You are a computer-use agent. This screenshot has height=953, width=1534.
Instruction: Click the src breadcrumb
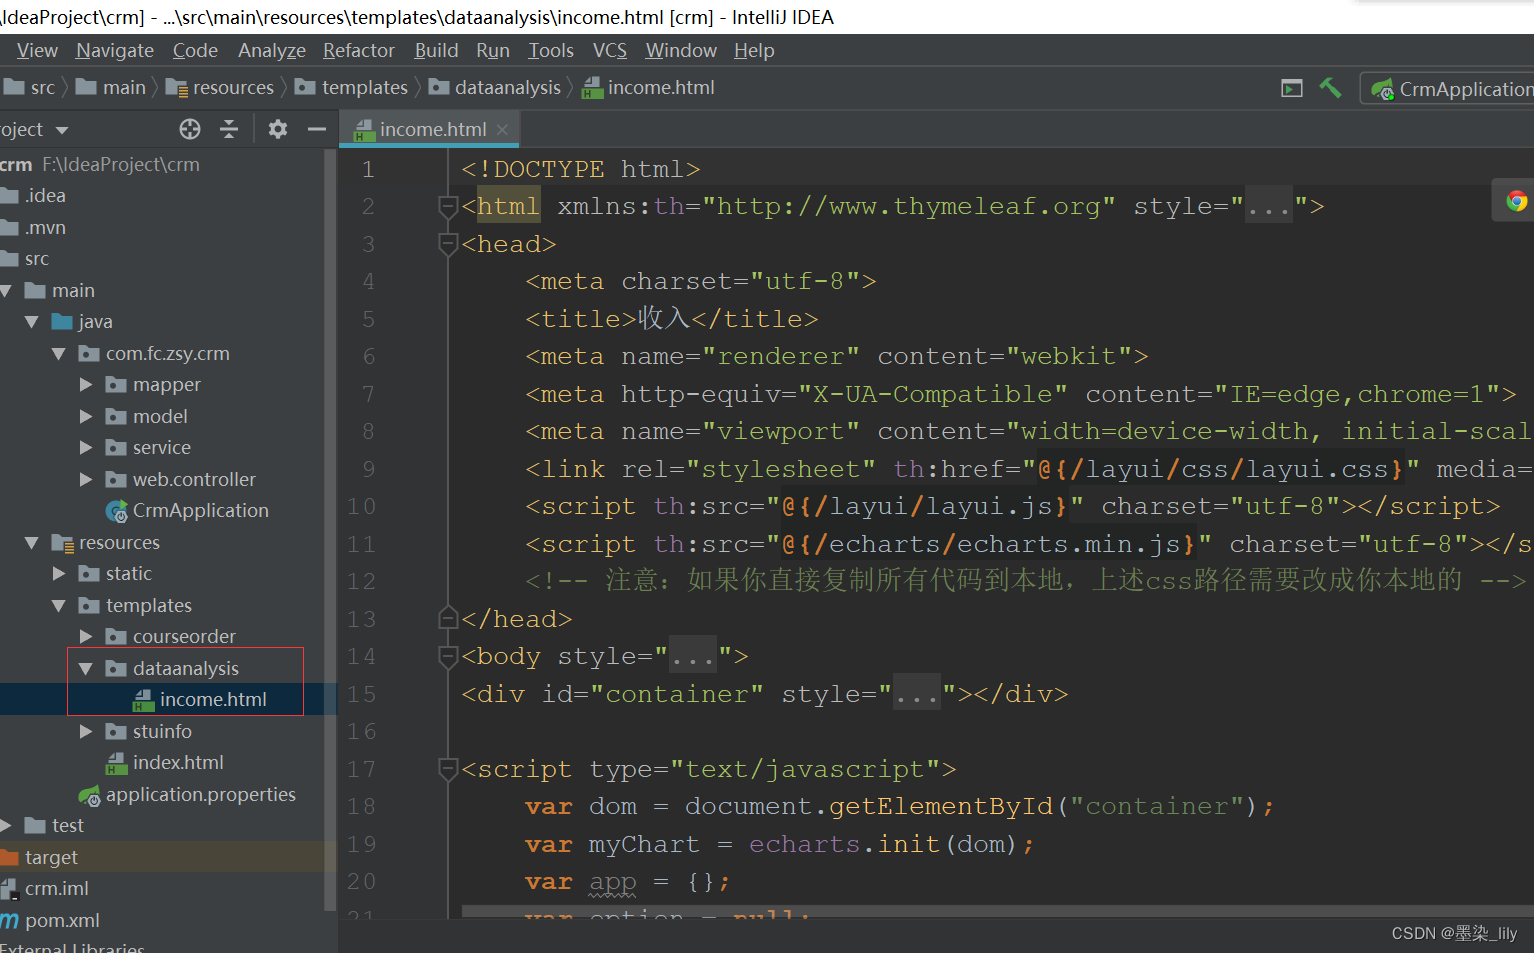pyautogui.click(x=30, y=88)
